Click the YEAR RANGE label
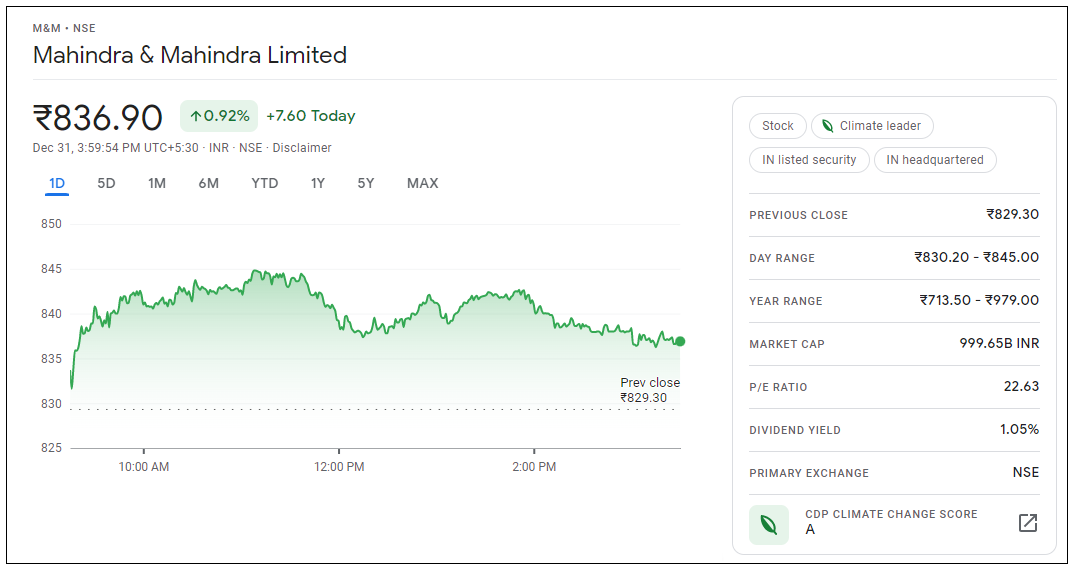1072x568 pixels. coord(786,301)
